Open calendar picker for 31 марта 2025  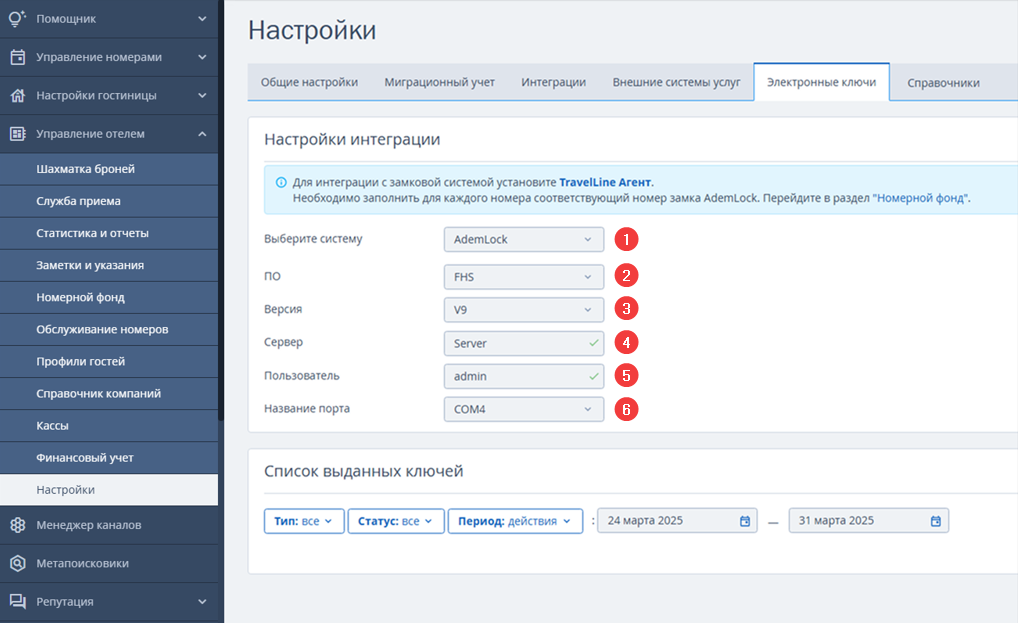pyautogui.click(x=936, y=521)
